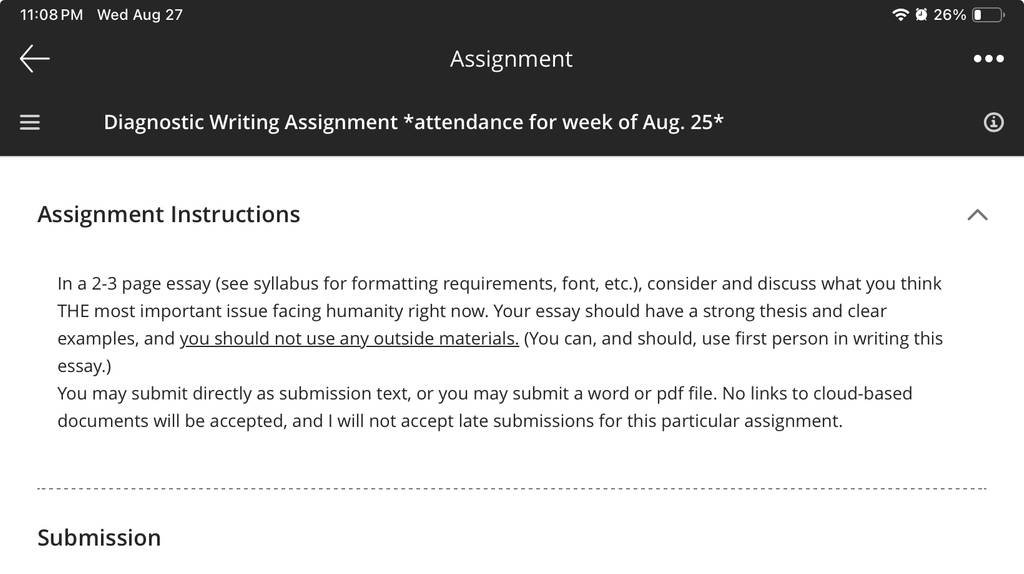Click the sentence starting You may submit directly
Viewport: 1024px width, 574px height.
[387, 393]
